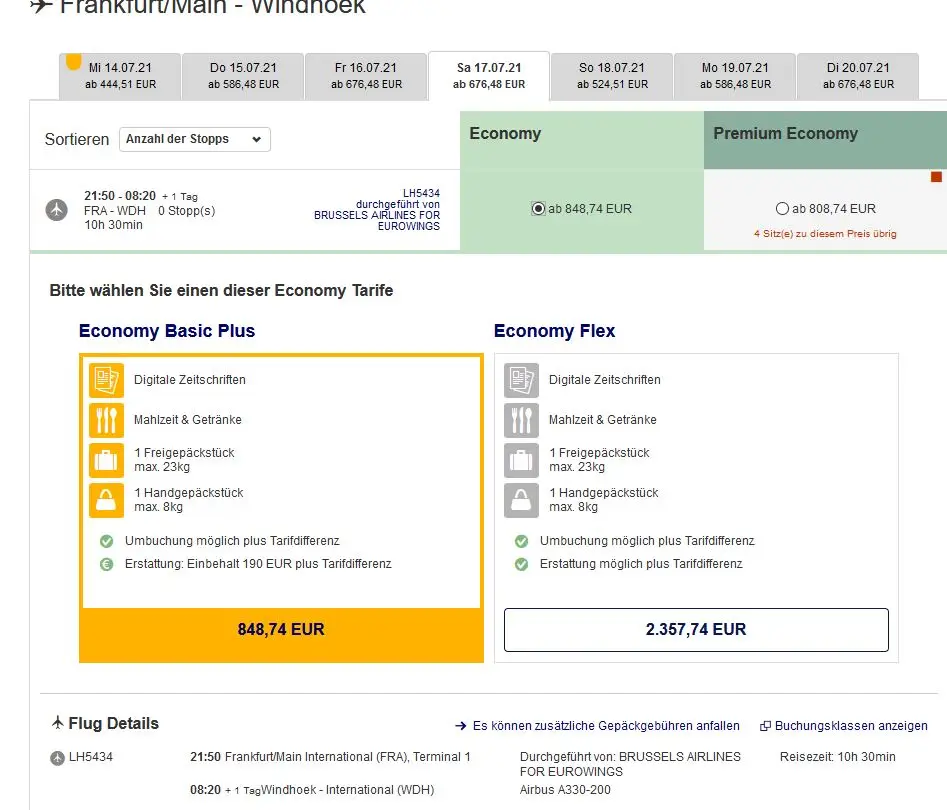This screenshot has width=947, height=810.
Task: Select the So 18.07.21 date tab
Action: pos(612,76)
